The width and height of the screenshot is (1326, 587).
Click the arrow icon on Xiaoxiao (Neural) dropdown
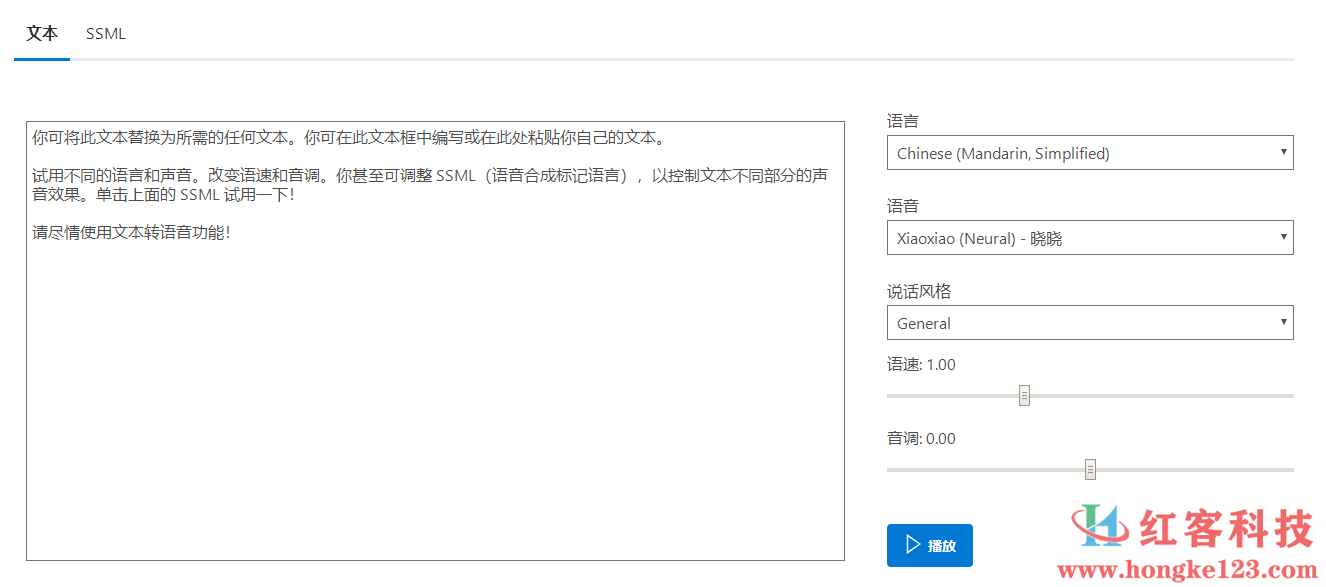click(x=1283, y=237)
